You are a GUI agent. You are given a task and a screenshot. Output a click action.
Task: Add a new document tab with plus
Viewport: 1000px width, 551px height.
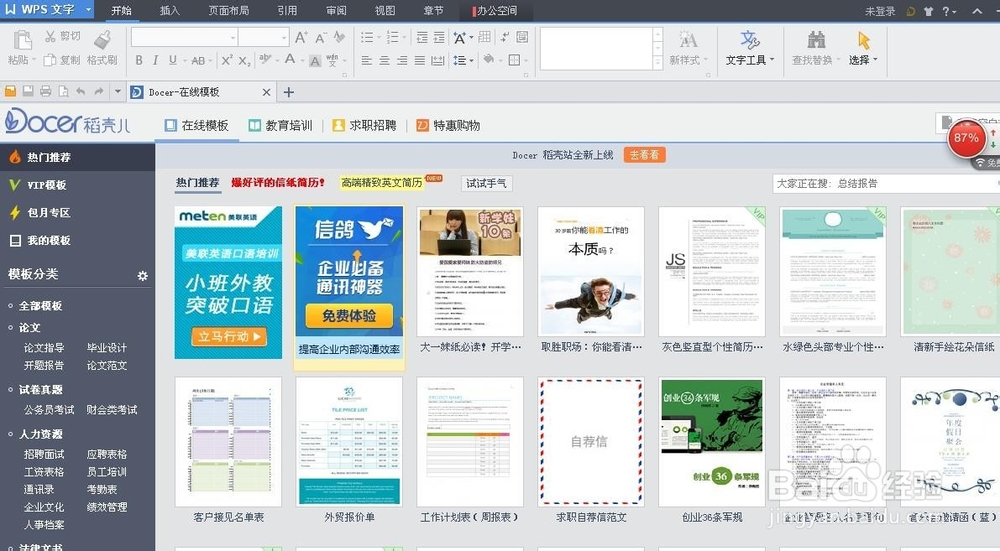pyautogui.click(x=289, y=92)
